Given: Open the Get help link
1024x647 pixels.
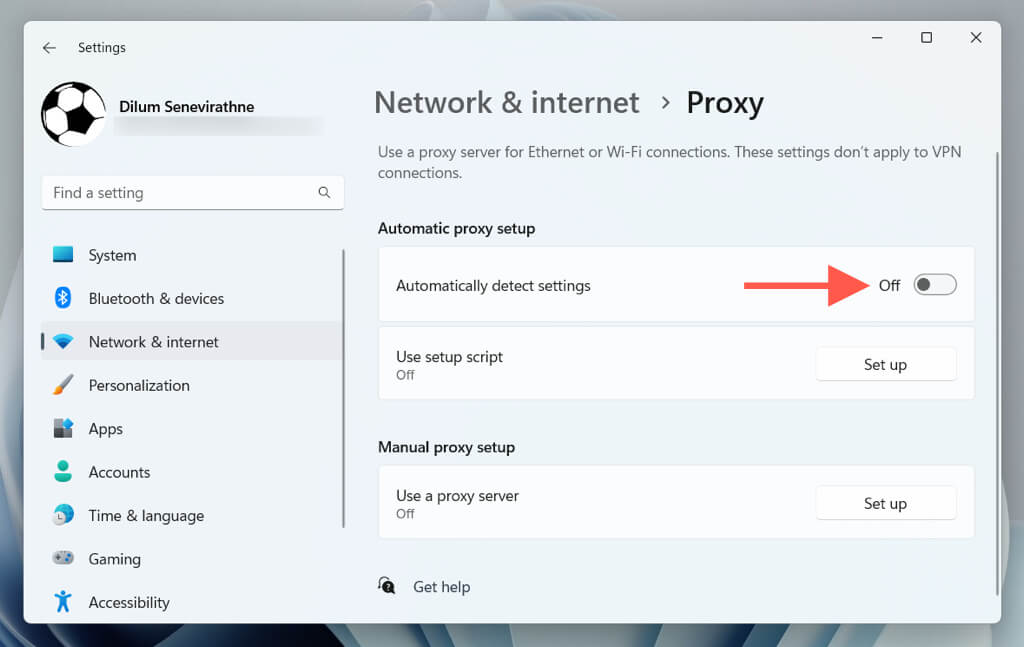Looking at the screenshot, I should click(441, 587).
